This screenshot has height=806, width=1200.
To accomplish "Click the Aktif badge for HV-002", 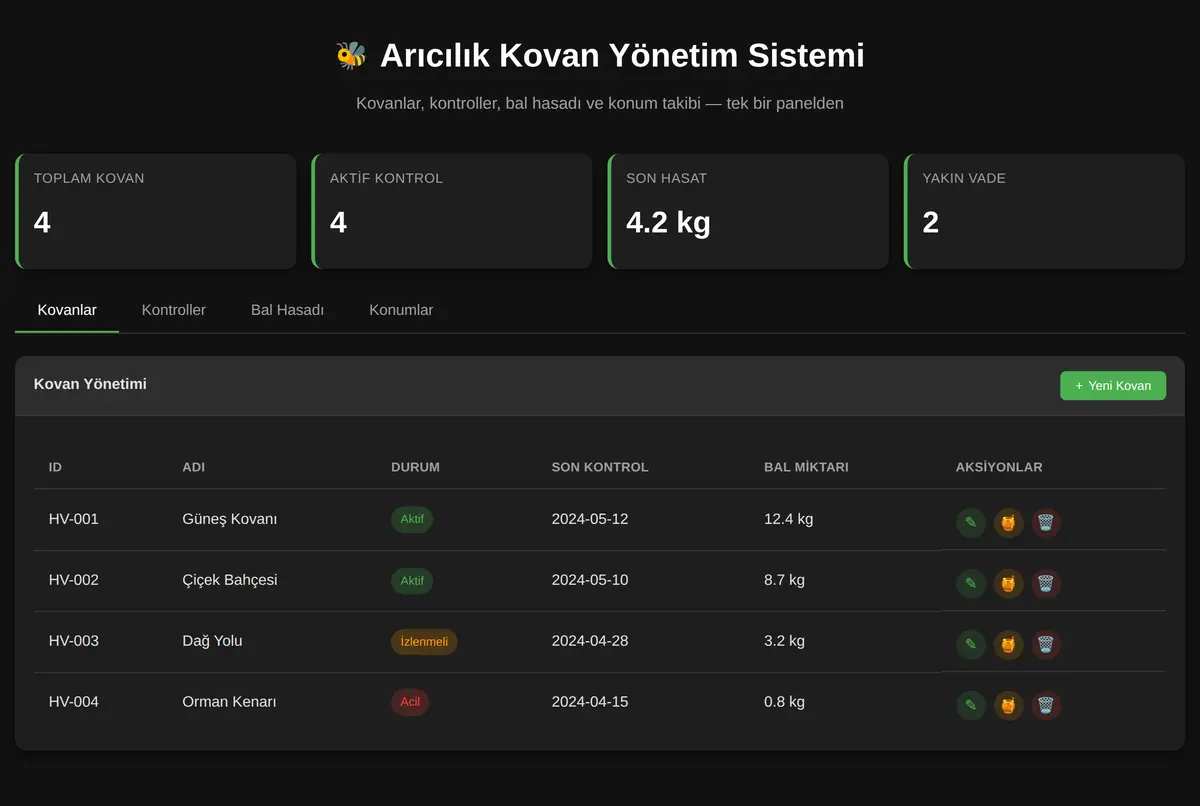I will coord(412,580).
